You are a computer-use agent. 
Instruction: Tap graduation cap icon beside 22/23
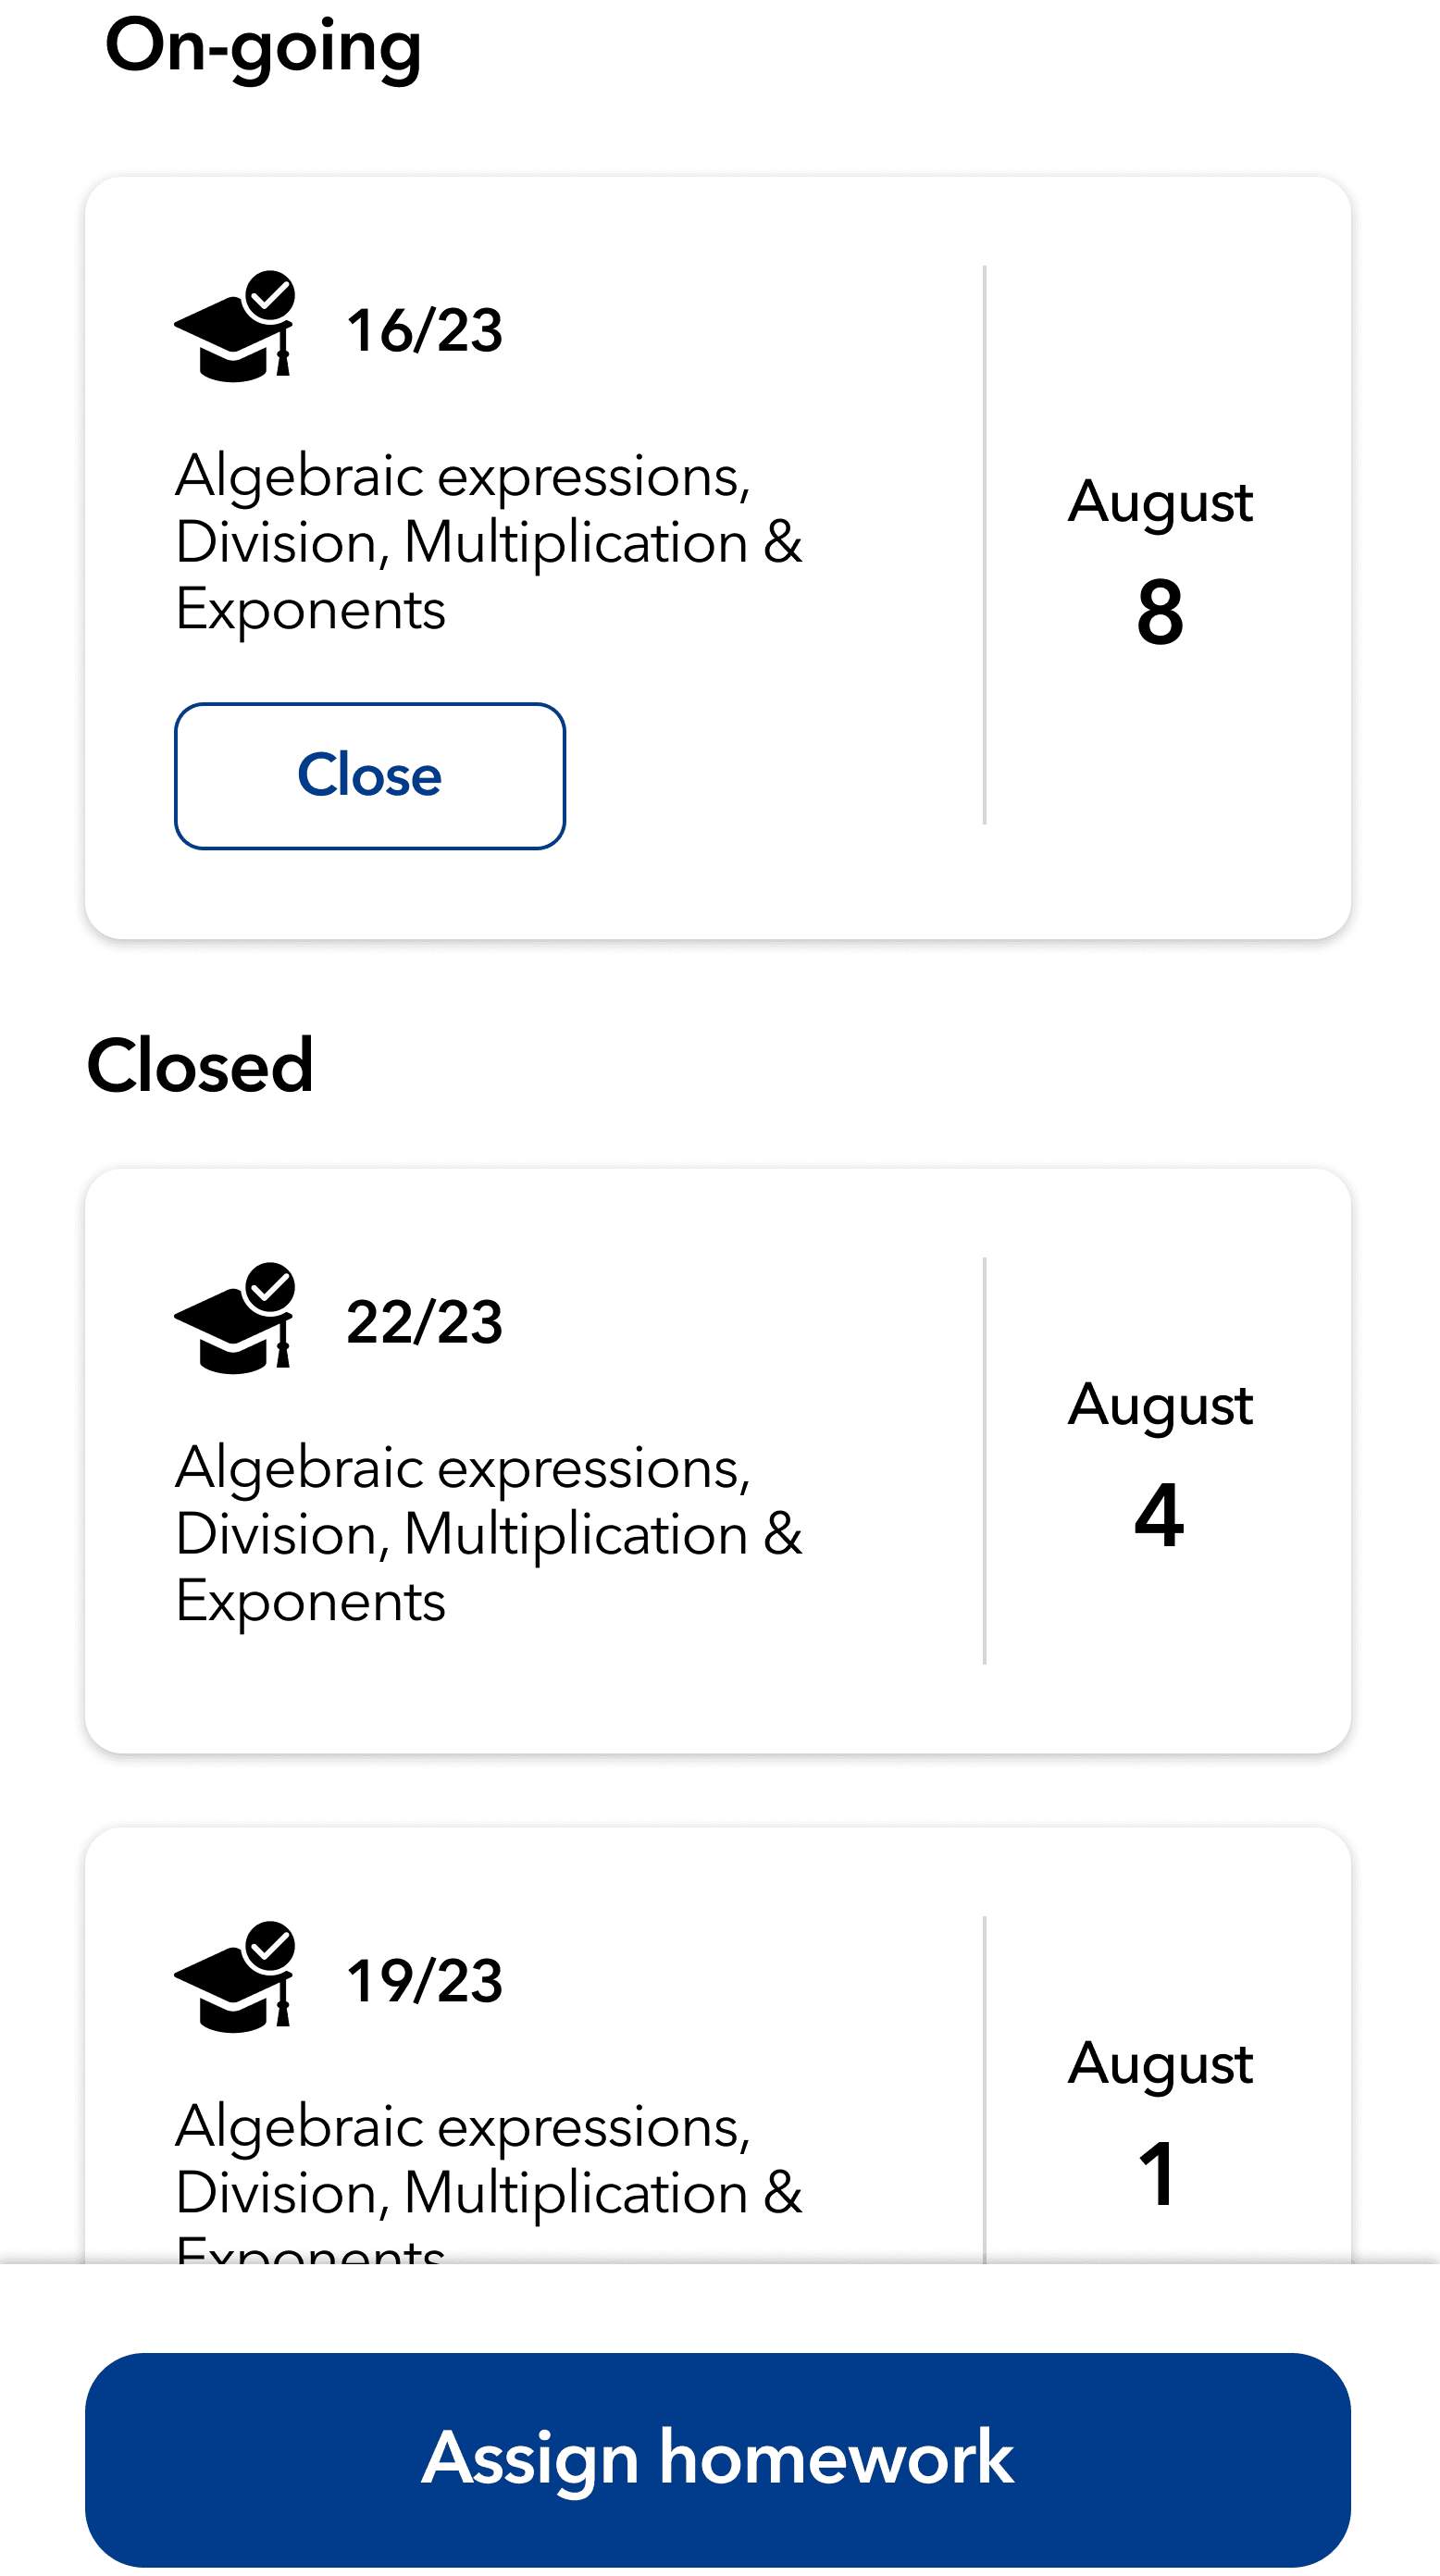[234, 1320]
